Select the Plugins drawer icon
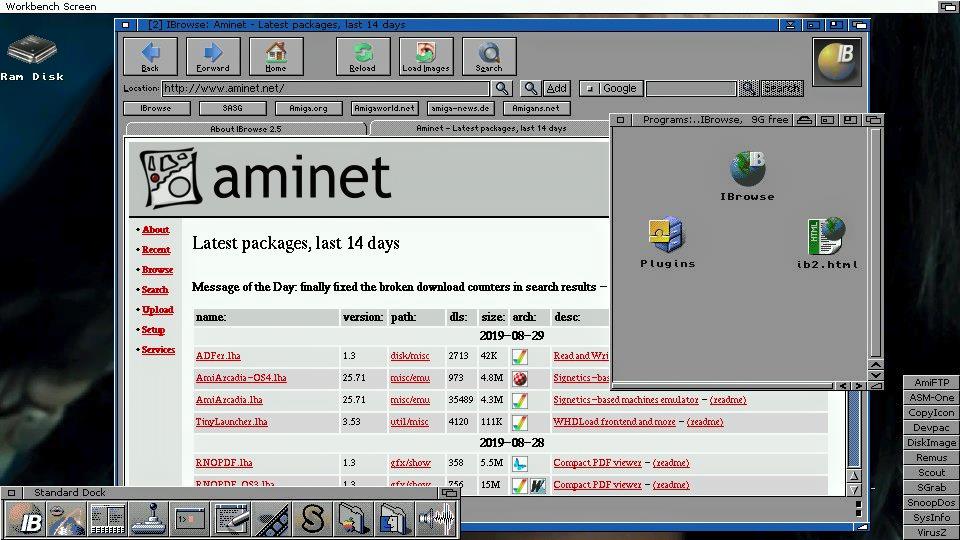The height and width of the screenshot is (540, 960). [x=667, y=242]
